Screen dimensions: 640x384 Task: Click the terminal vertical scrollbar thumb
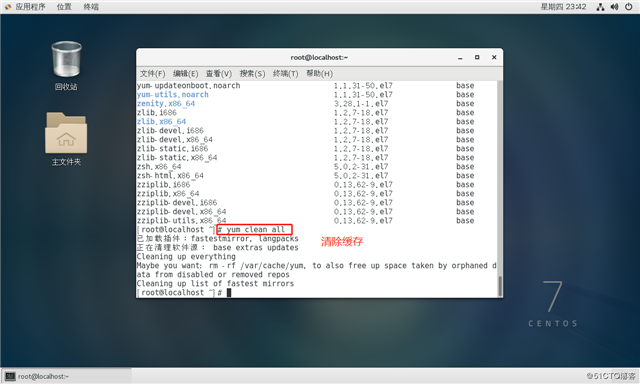coord(500,286)
